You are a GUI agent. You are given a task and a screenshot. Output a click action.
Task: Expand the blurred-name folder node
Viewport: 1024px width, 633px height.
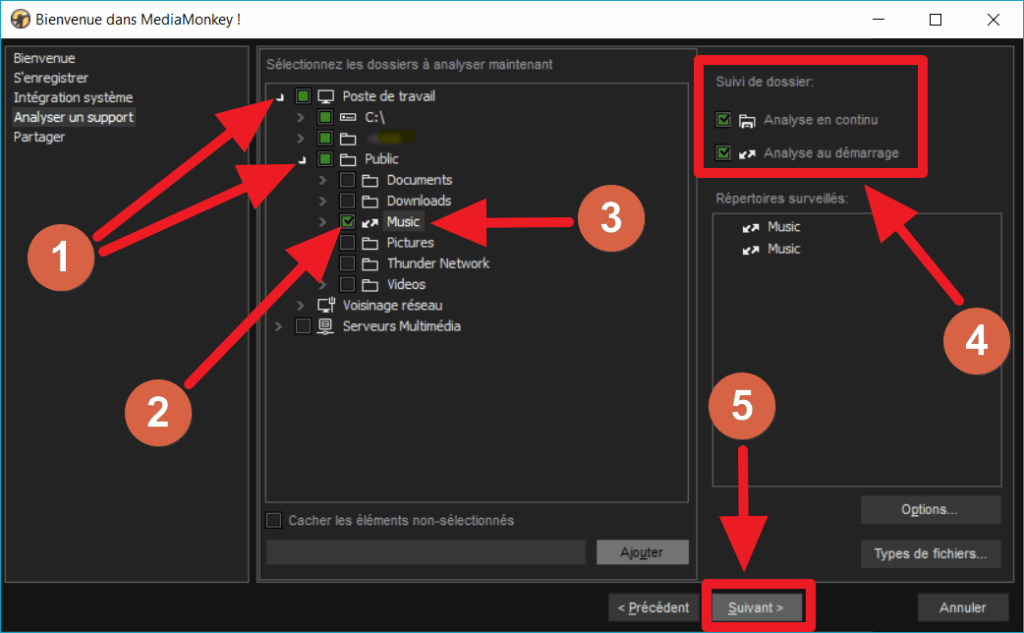(300, 138)
